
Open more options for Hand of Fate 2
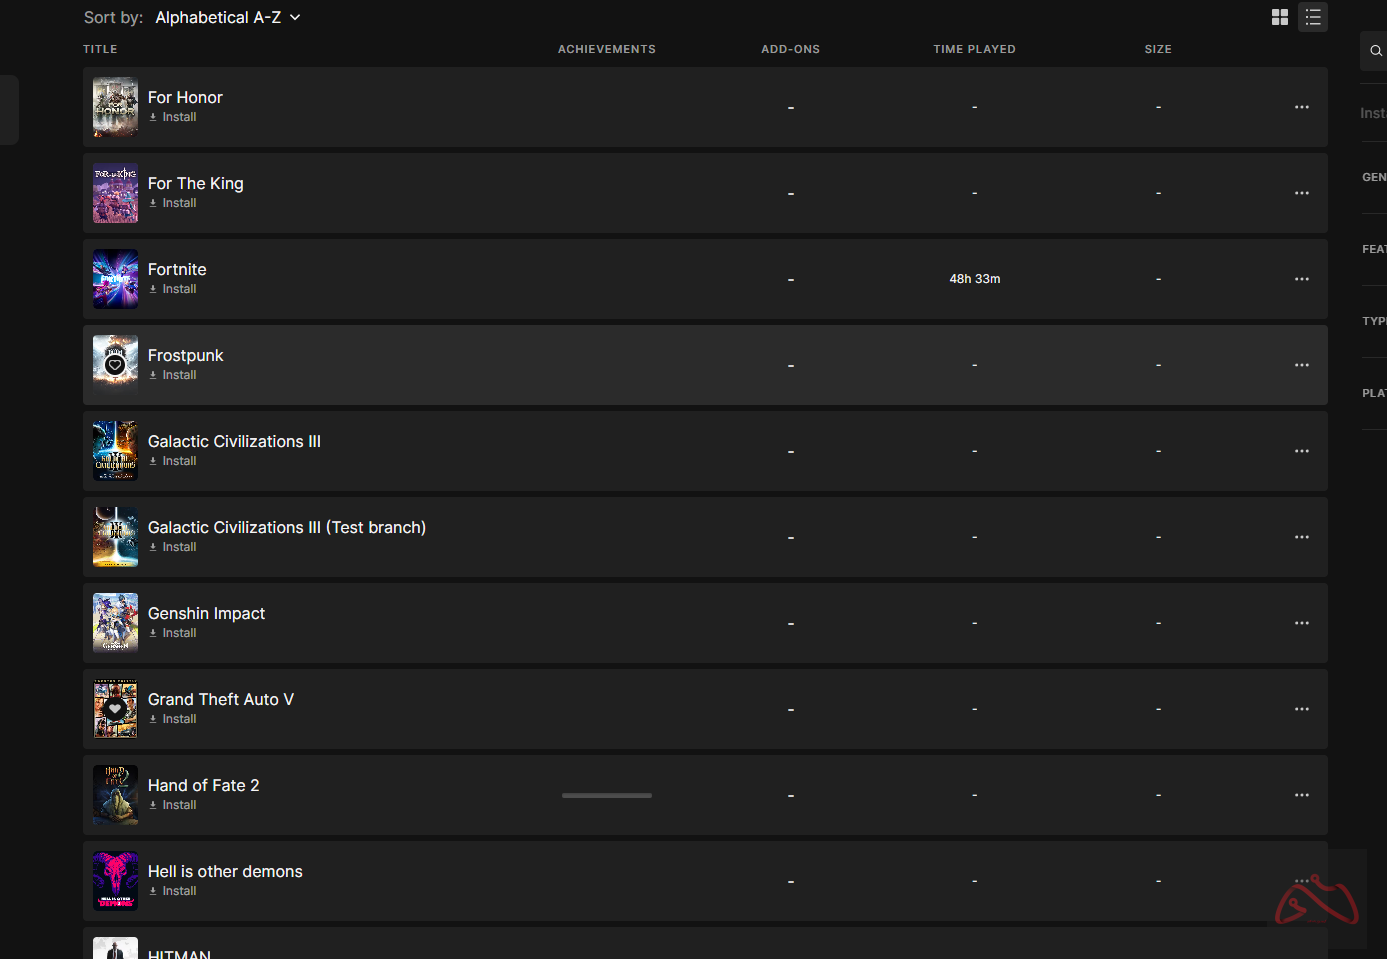[1301, 795]
